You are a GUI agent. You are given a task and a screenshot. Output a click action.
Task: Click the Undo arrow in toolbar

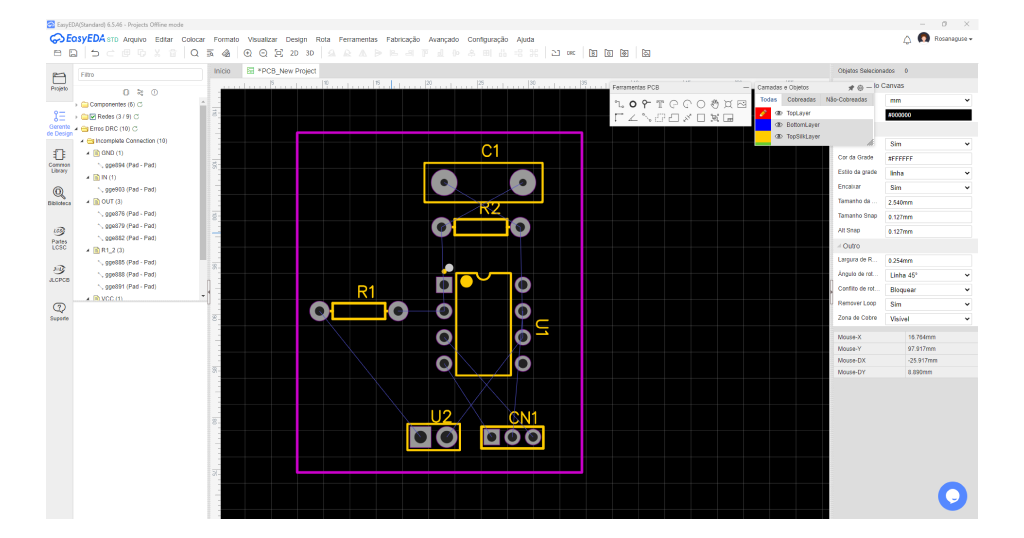(x=95, y=53)
